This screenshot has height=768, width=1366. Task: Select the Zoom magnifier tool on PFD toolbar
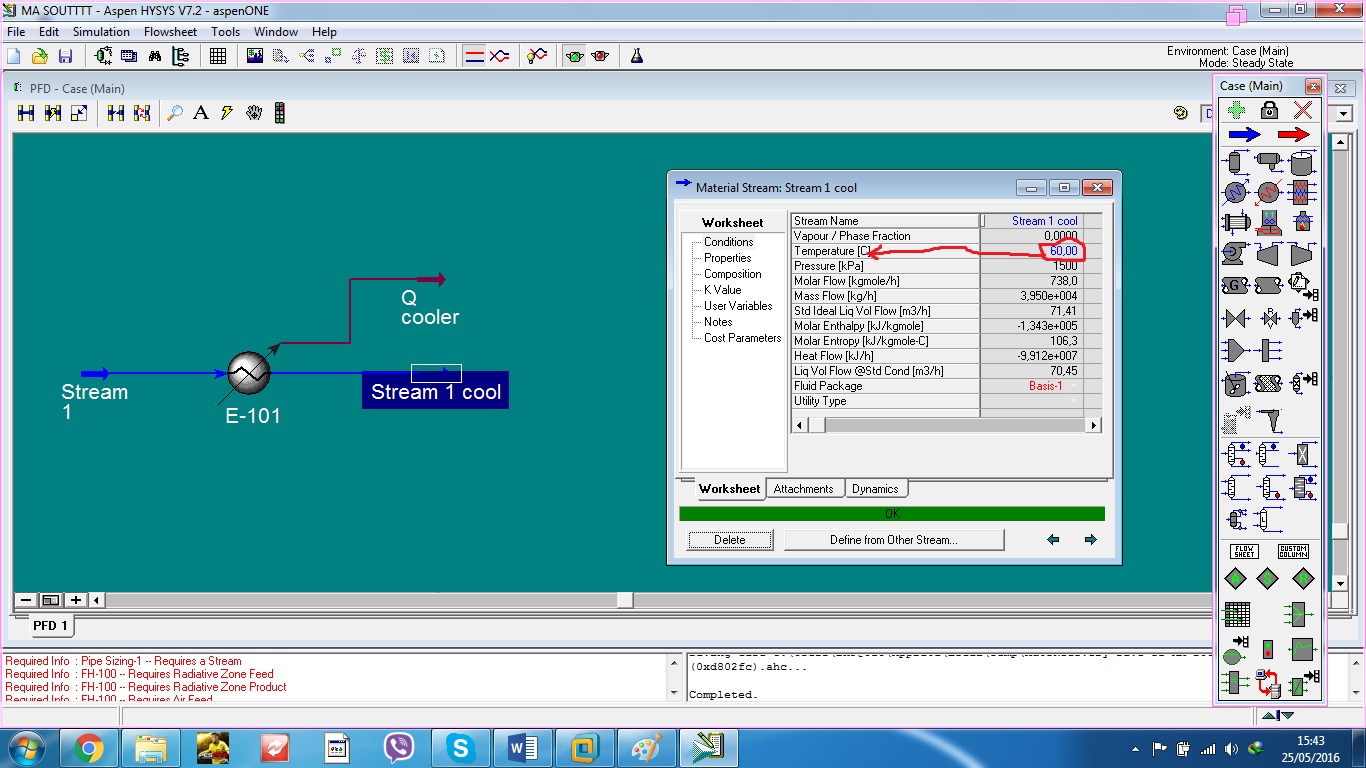pyautogui.click(x=175, y=112)
